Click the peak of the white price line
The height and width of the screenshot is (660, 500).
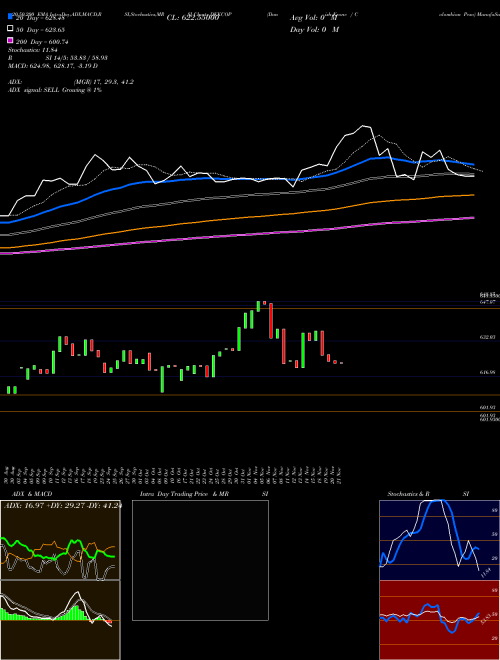(363, 126)
